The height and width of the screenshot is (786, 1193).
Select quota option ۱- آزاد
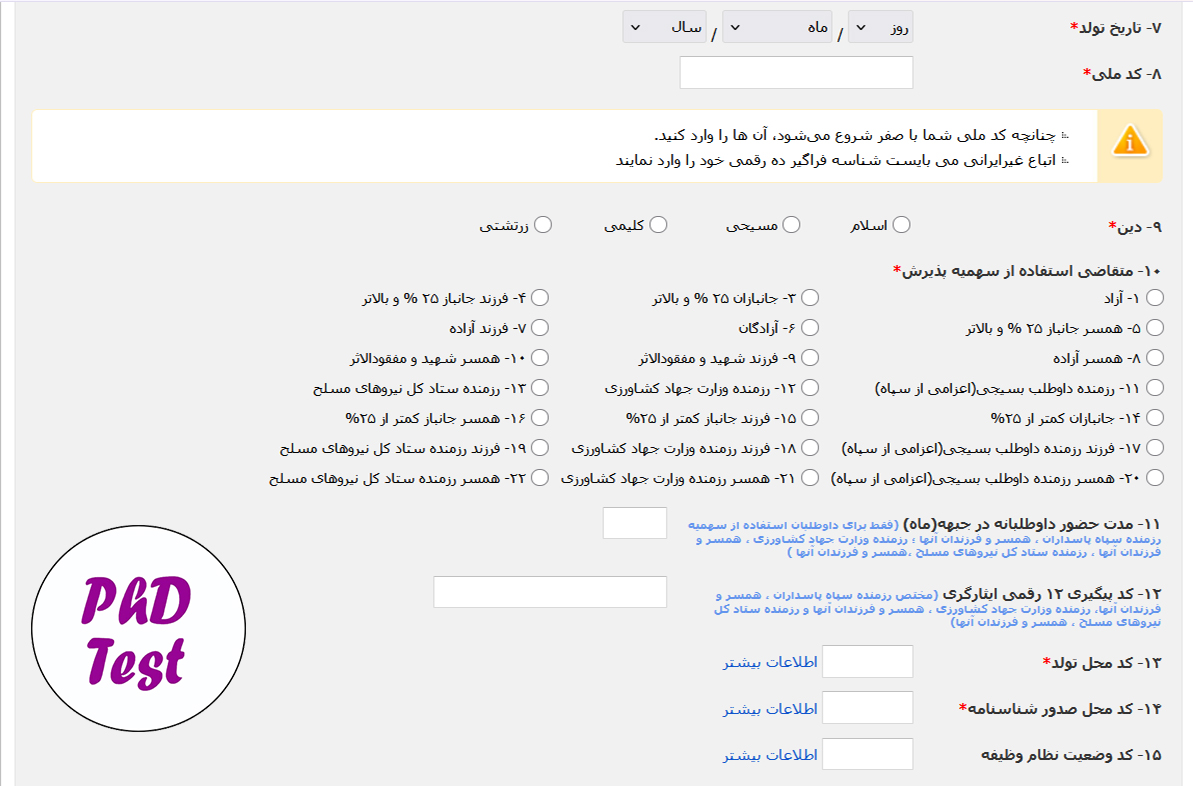point(1155,298)
